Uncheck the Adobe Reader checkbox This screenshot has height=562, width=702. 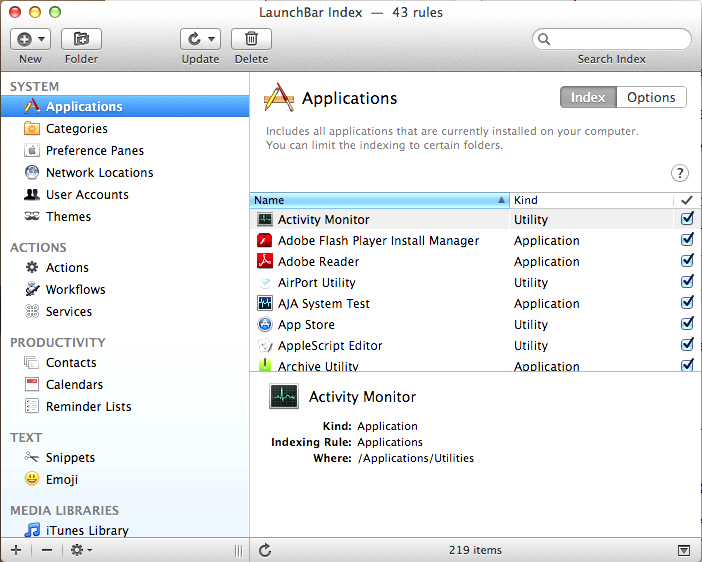click(x=687, y=261)
